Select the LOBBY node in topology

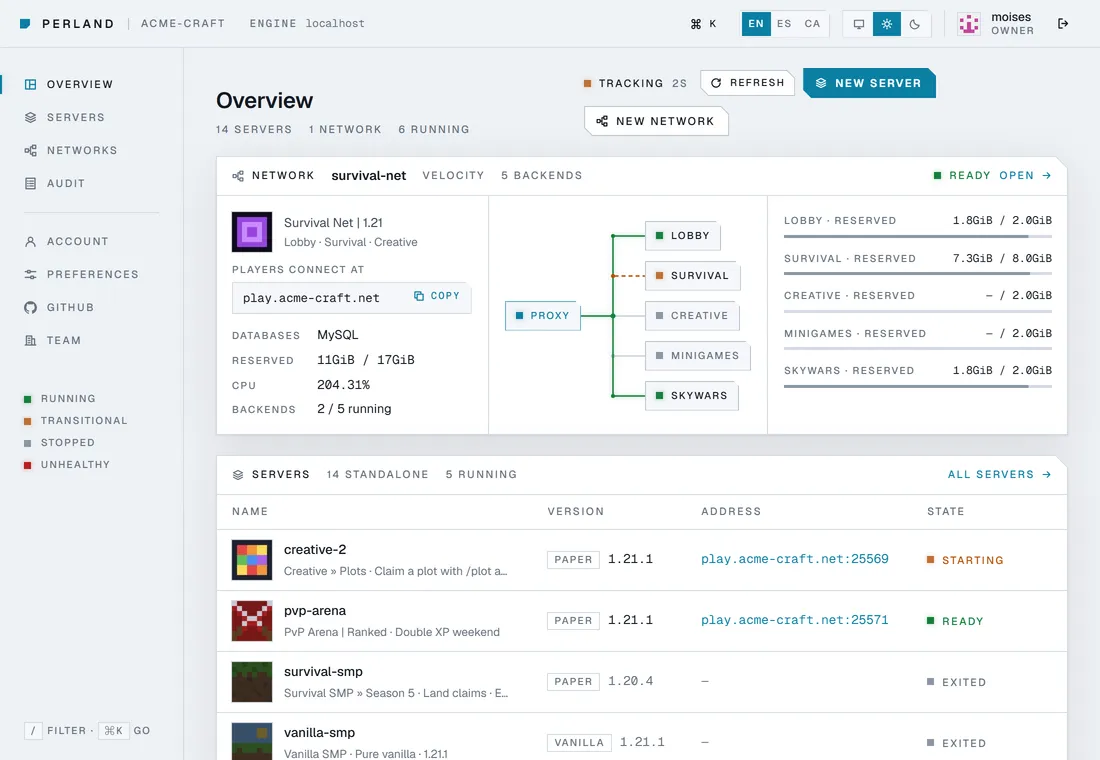pos(683,236)
